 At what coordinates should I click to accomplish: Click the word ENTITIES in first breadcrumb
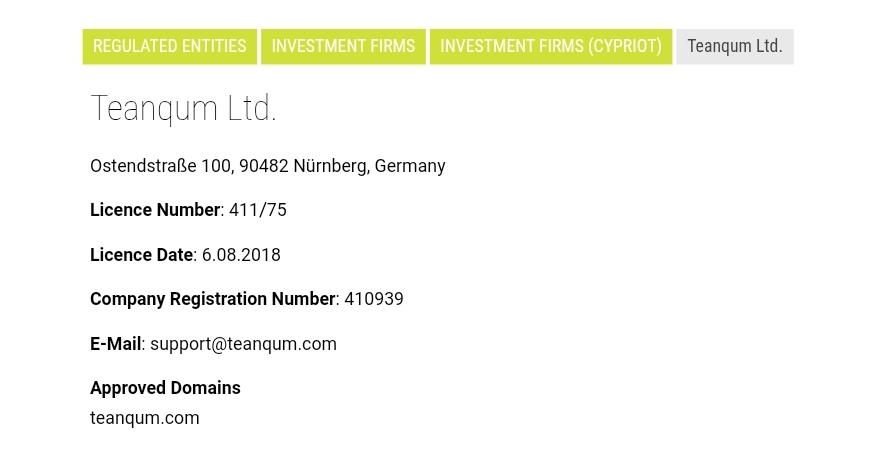[210, 46]
